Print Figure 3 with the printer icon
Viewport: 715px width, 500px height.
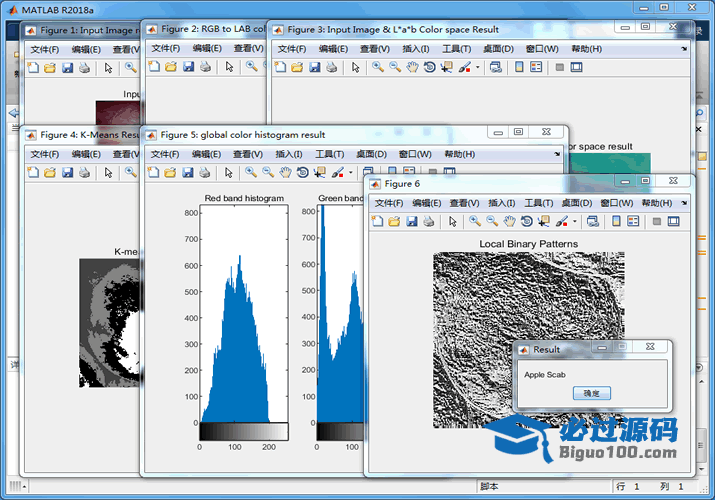331,67
